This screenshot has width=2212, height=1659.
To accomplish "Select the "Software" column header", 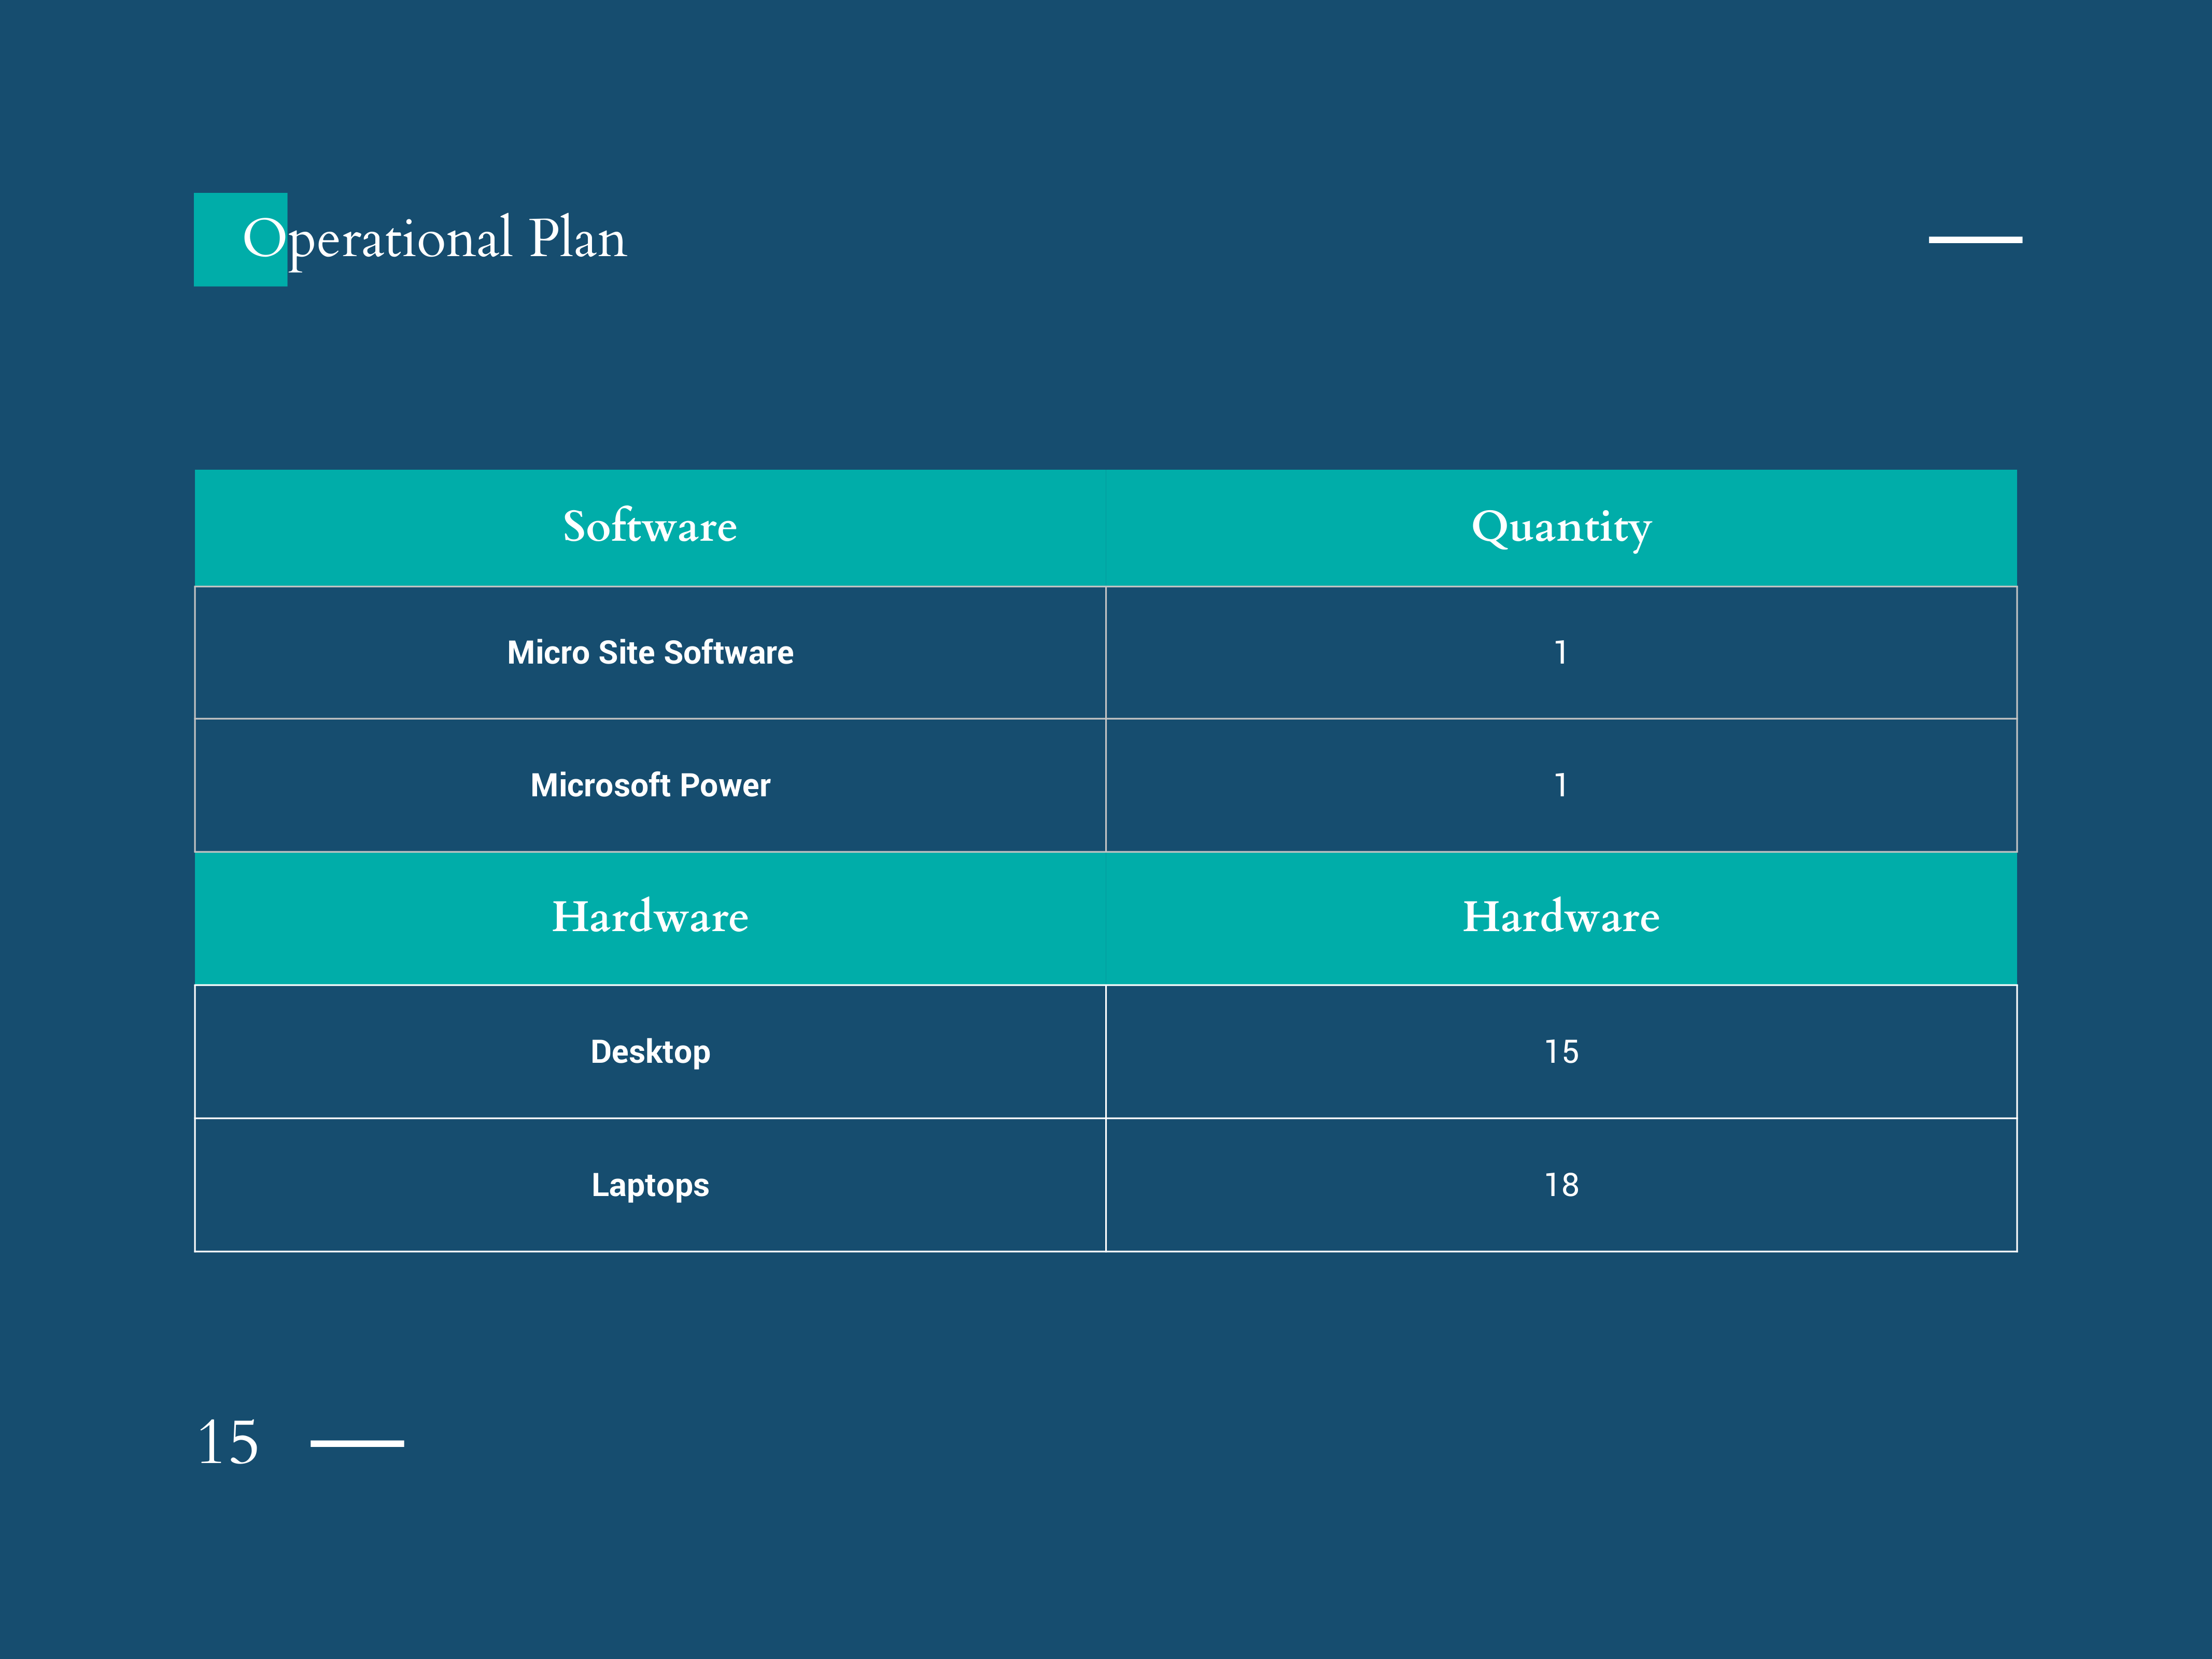I will [x=650, y=527].
